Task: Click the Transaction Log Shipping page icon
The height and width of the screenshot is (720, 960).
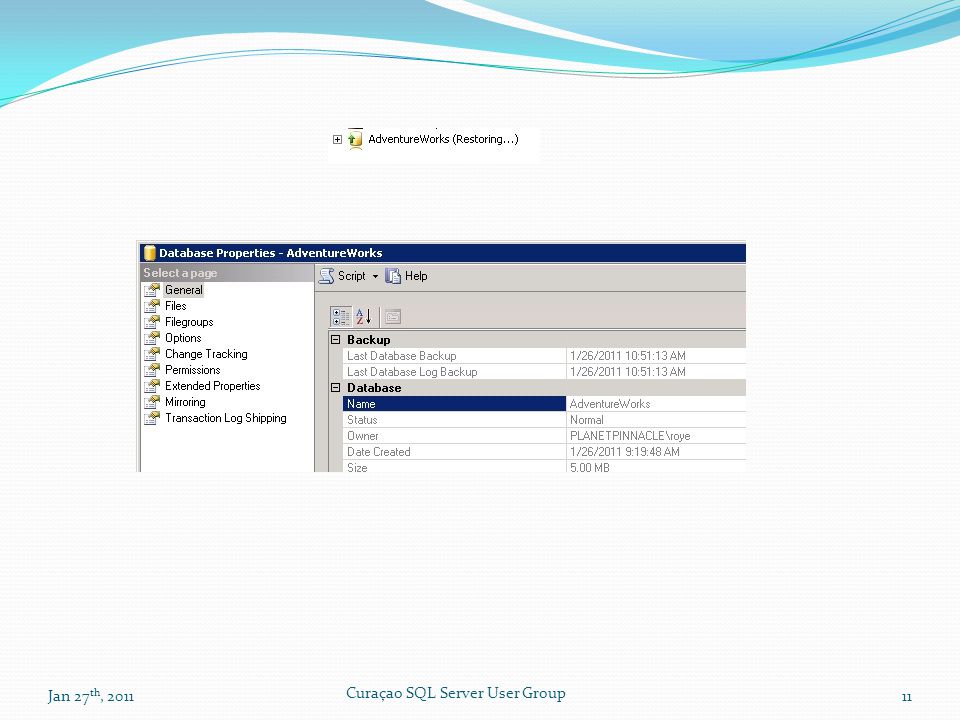Action: click(152, 418)
